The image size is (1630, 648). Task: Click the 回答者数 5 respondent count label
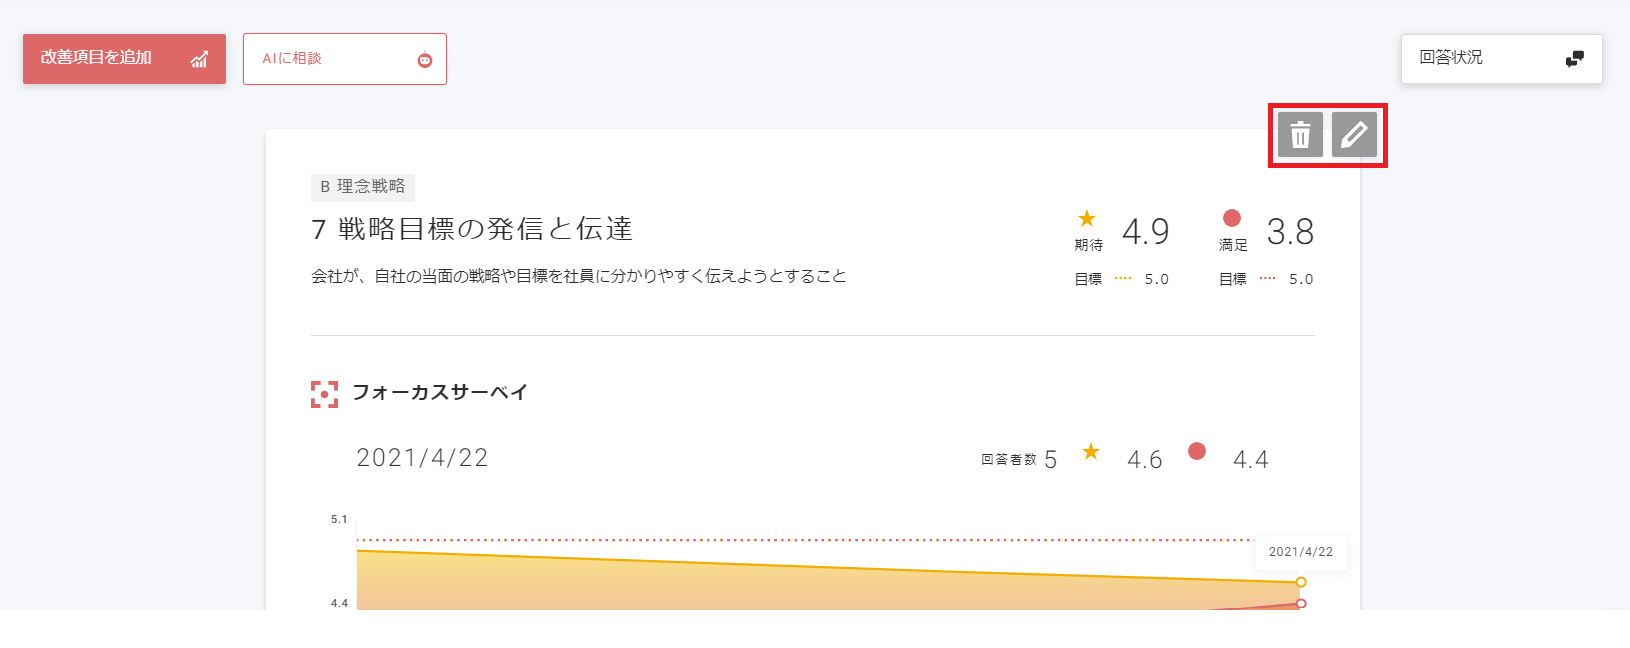coord(1021,458)
